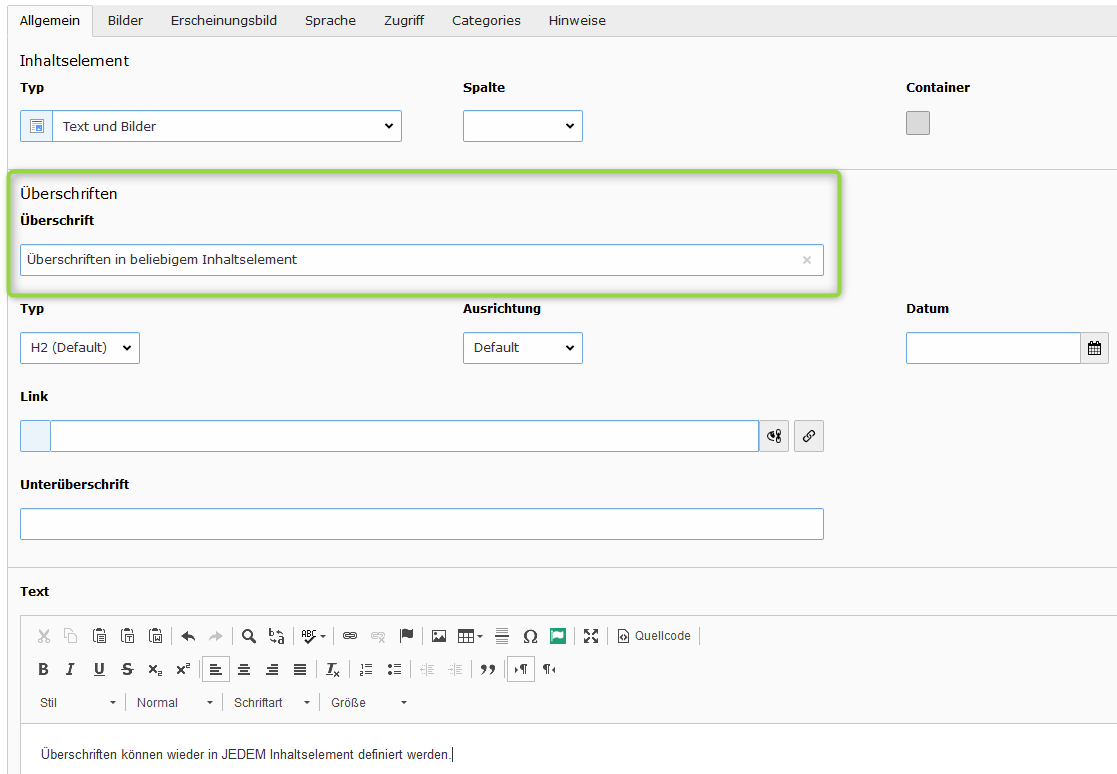Click into the Unterüberschrift input field

(x=421, y=524)
